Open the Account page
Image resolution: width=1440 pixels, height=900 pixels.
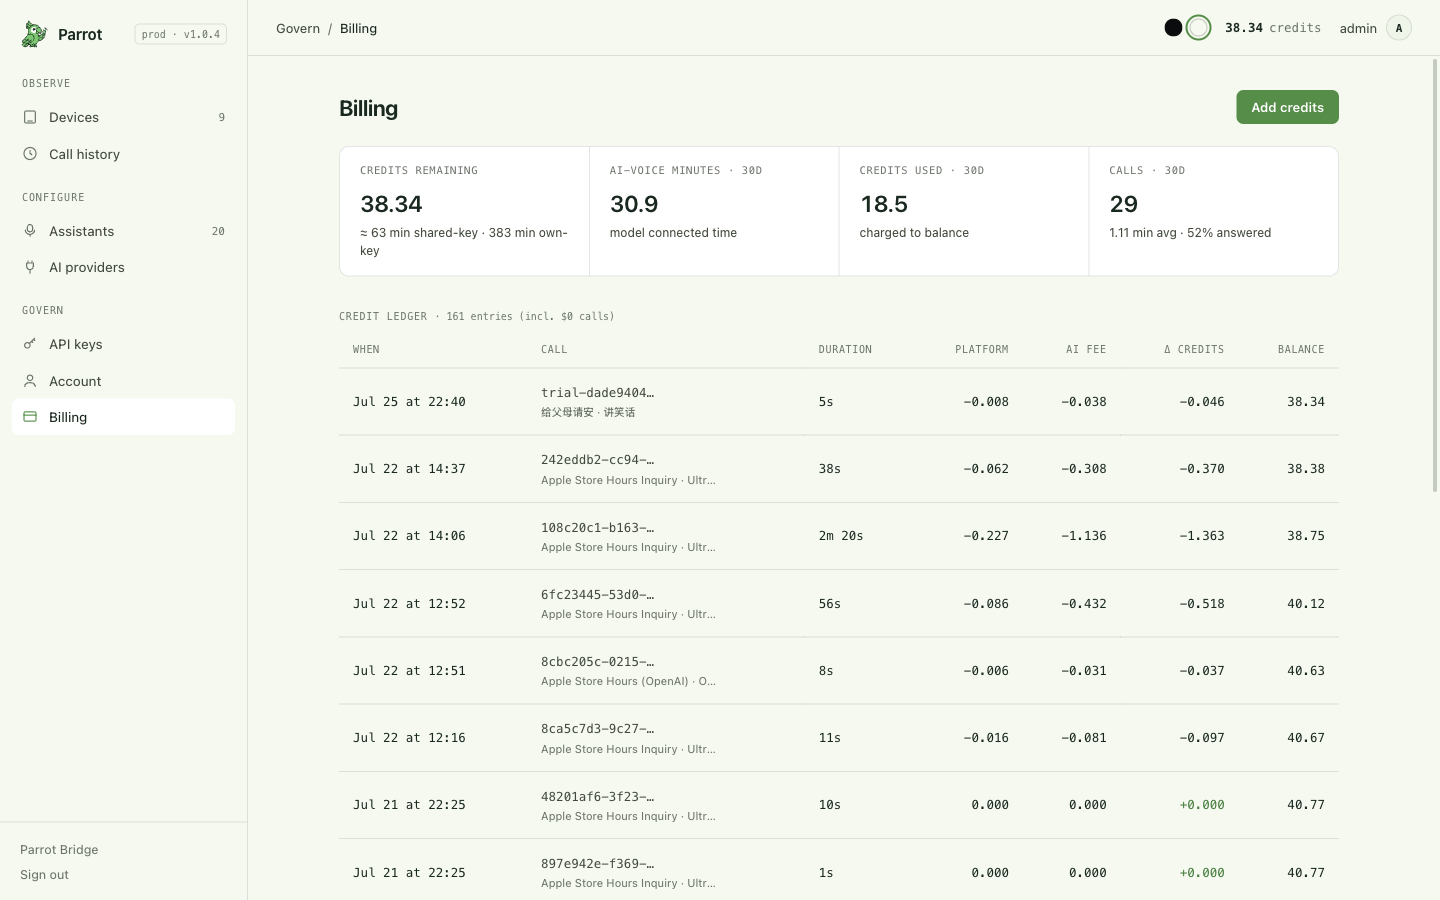coord(124,381)
